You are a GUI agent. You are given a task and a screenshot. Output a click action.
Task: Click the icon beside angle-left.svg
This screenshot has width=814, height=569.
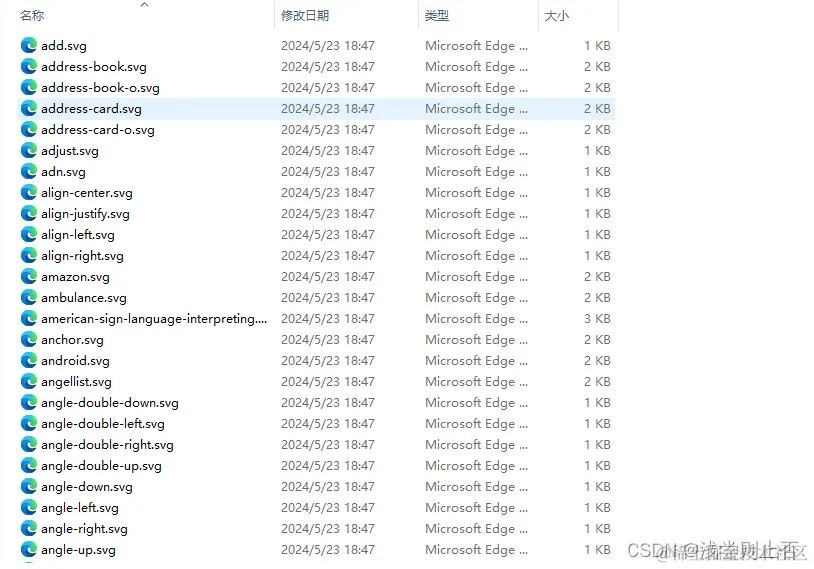[29, 508]
